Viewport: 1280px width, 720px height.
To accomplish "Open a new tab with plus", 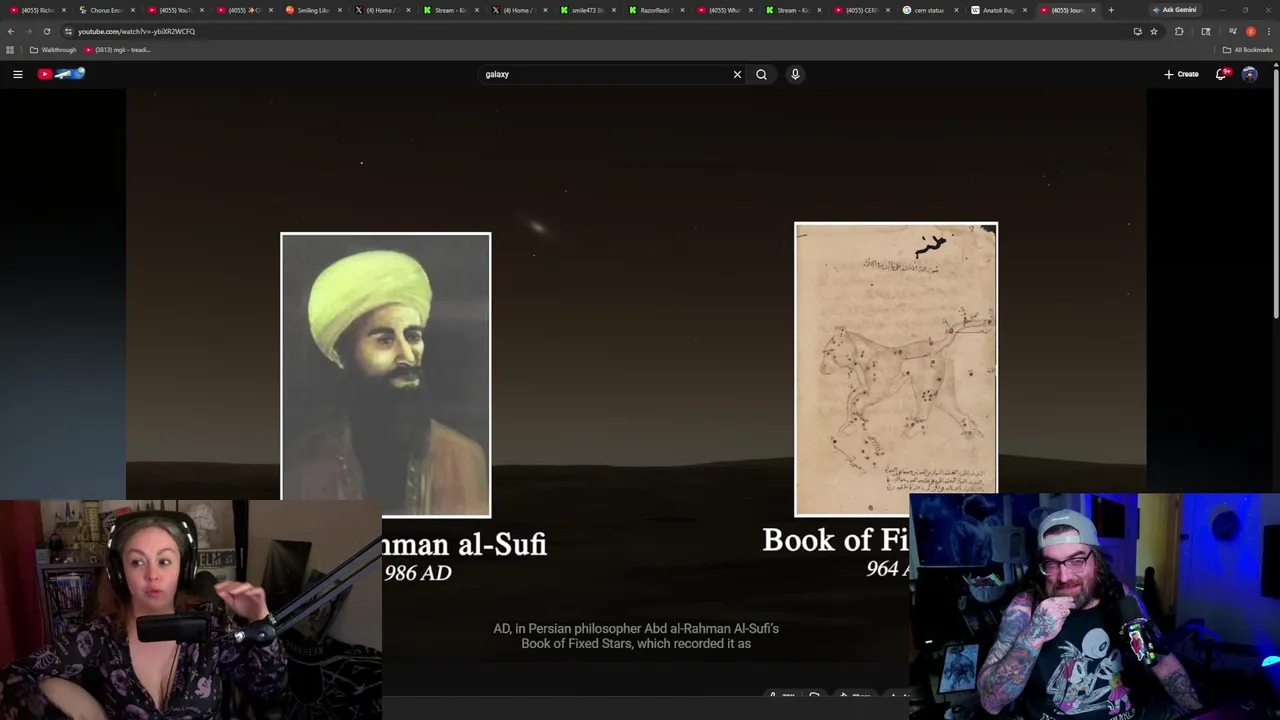I will (x=1111, y=10).
